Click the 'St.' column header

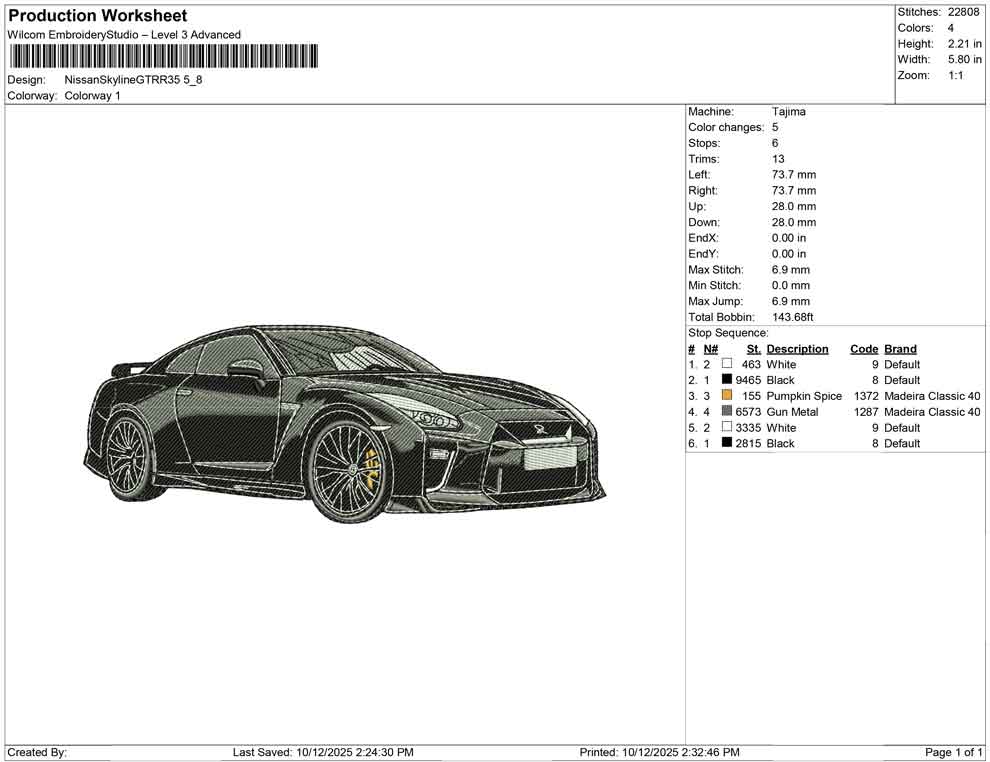click(x=753, y=349)
